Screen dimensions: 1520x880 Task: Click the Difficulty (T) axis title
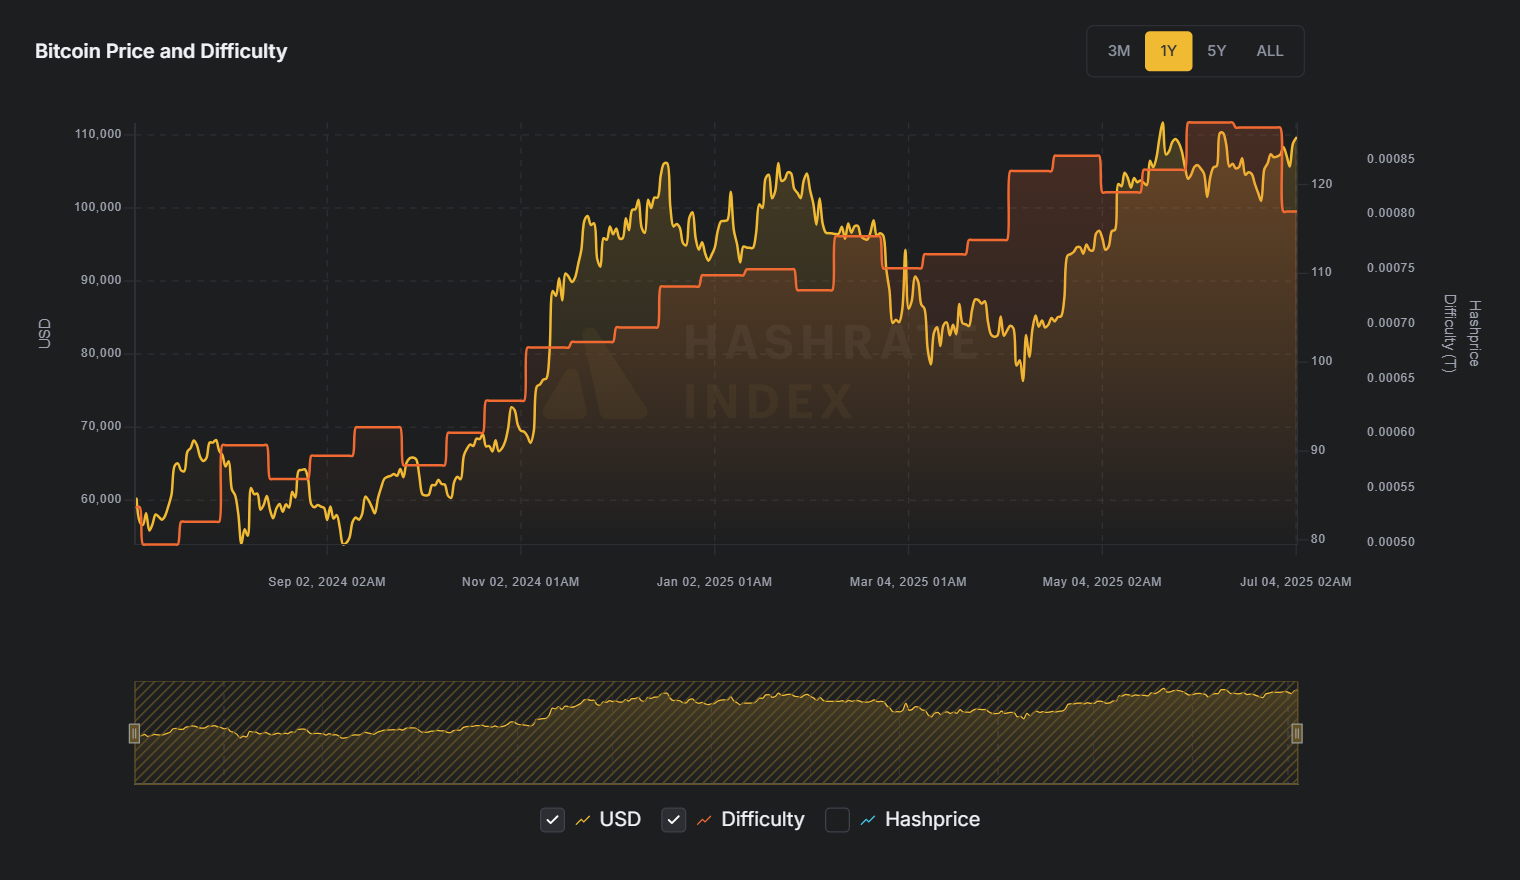coord(1449,333)
